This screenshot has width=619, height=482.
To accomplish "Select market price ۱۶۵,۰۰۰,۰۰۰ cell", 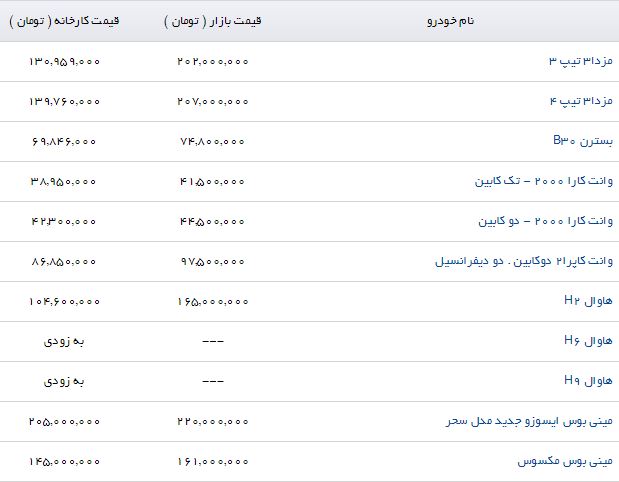I will [x=213, y=302].
